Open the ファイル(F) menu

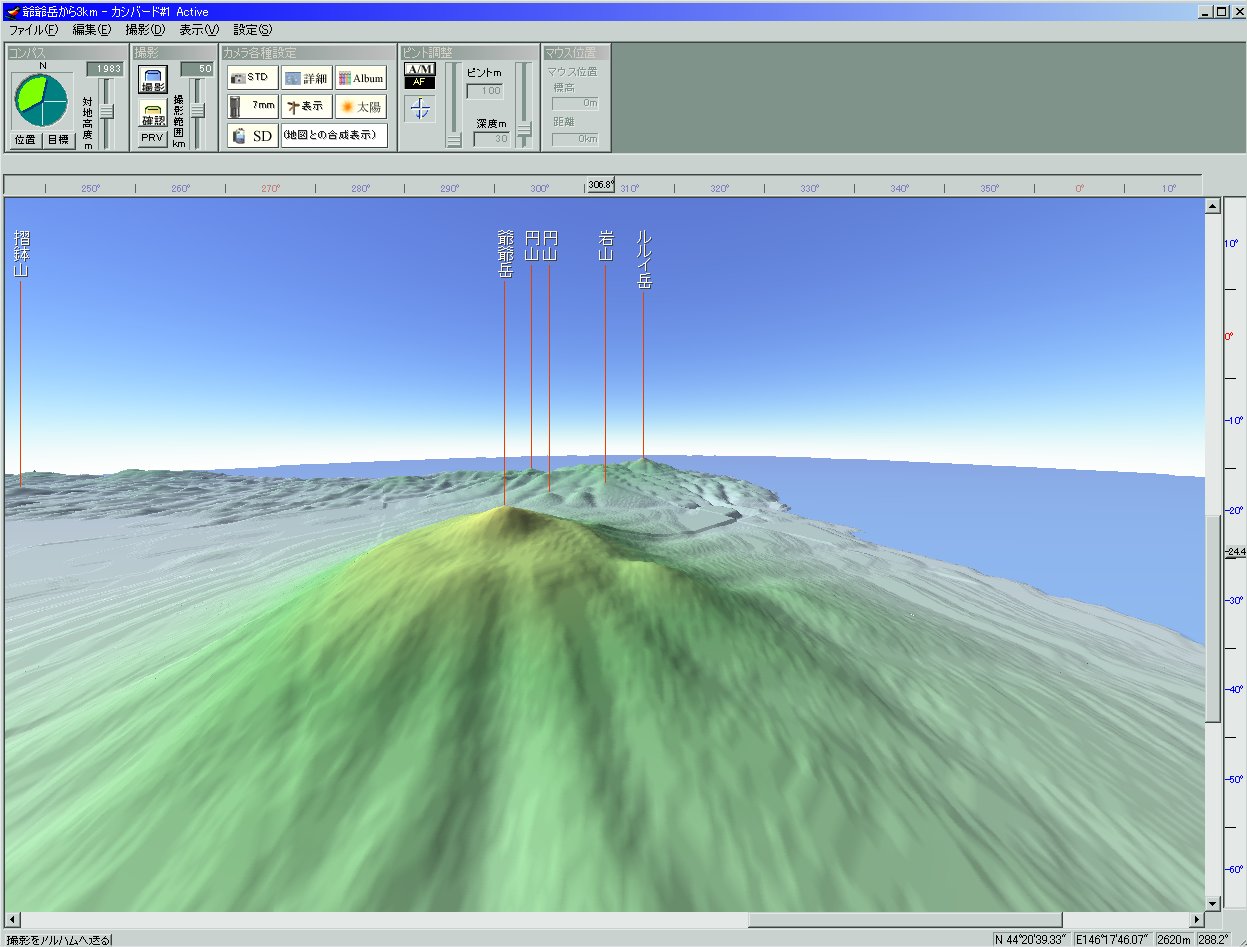[33, 30]
